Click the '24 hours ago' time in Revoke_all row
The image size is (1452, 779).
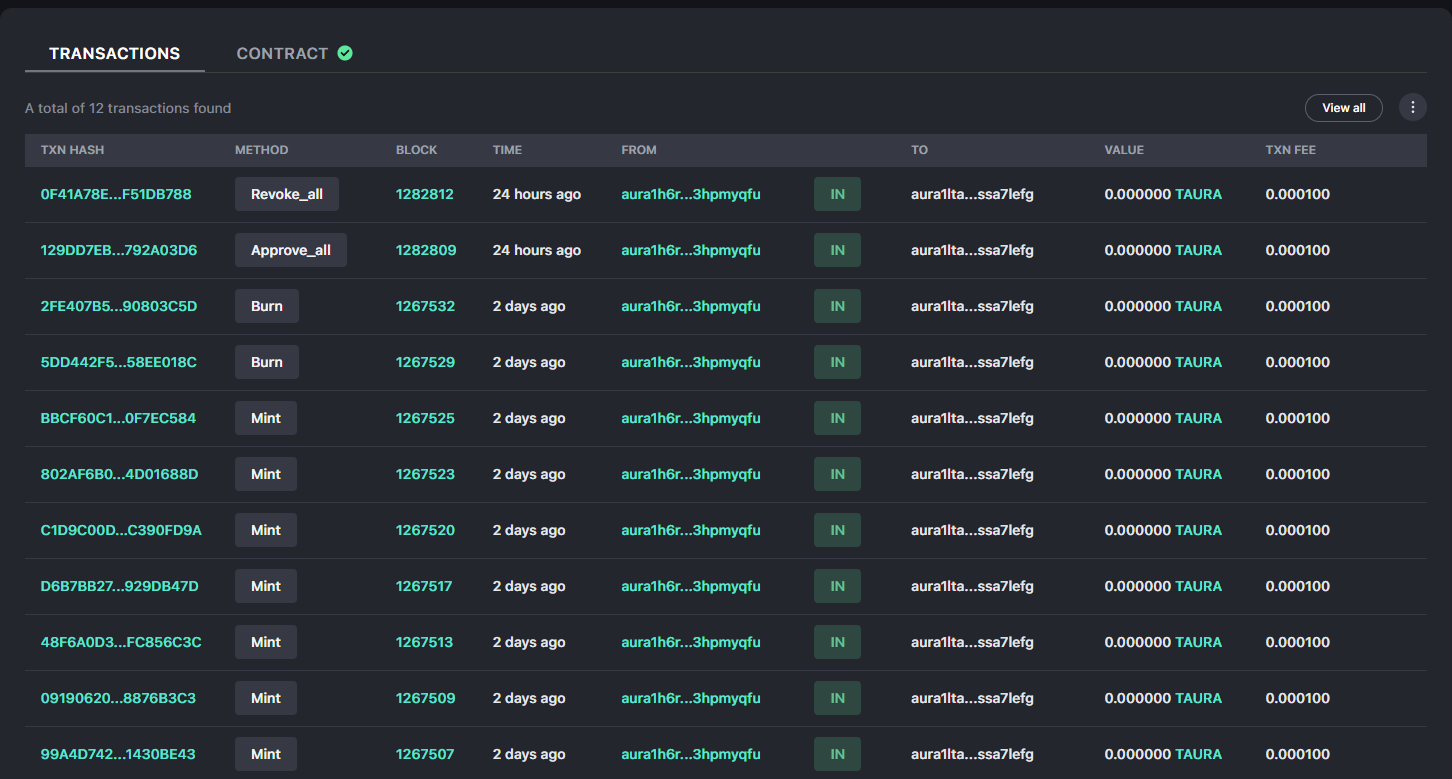pos(537,194)
